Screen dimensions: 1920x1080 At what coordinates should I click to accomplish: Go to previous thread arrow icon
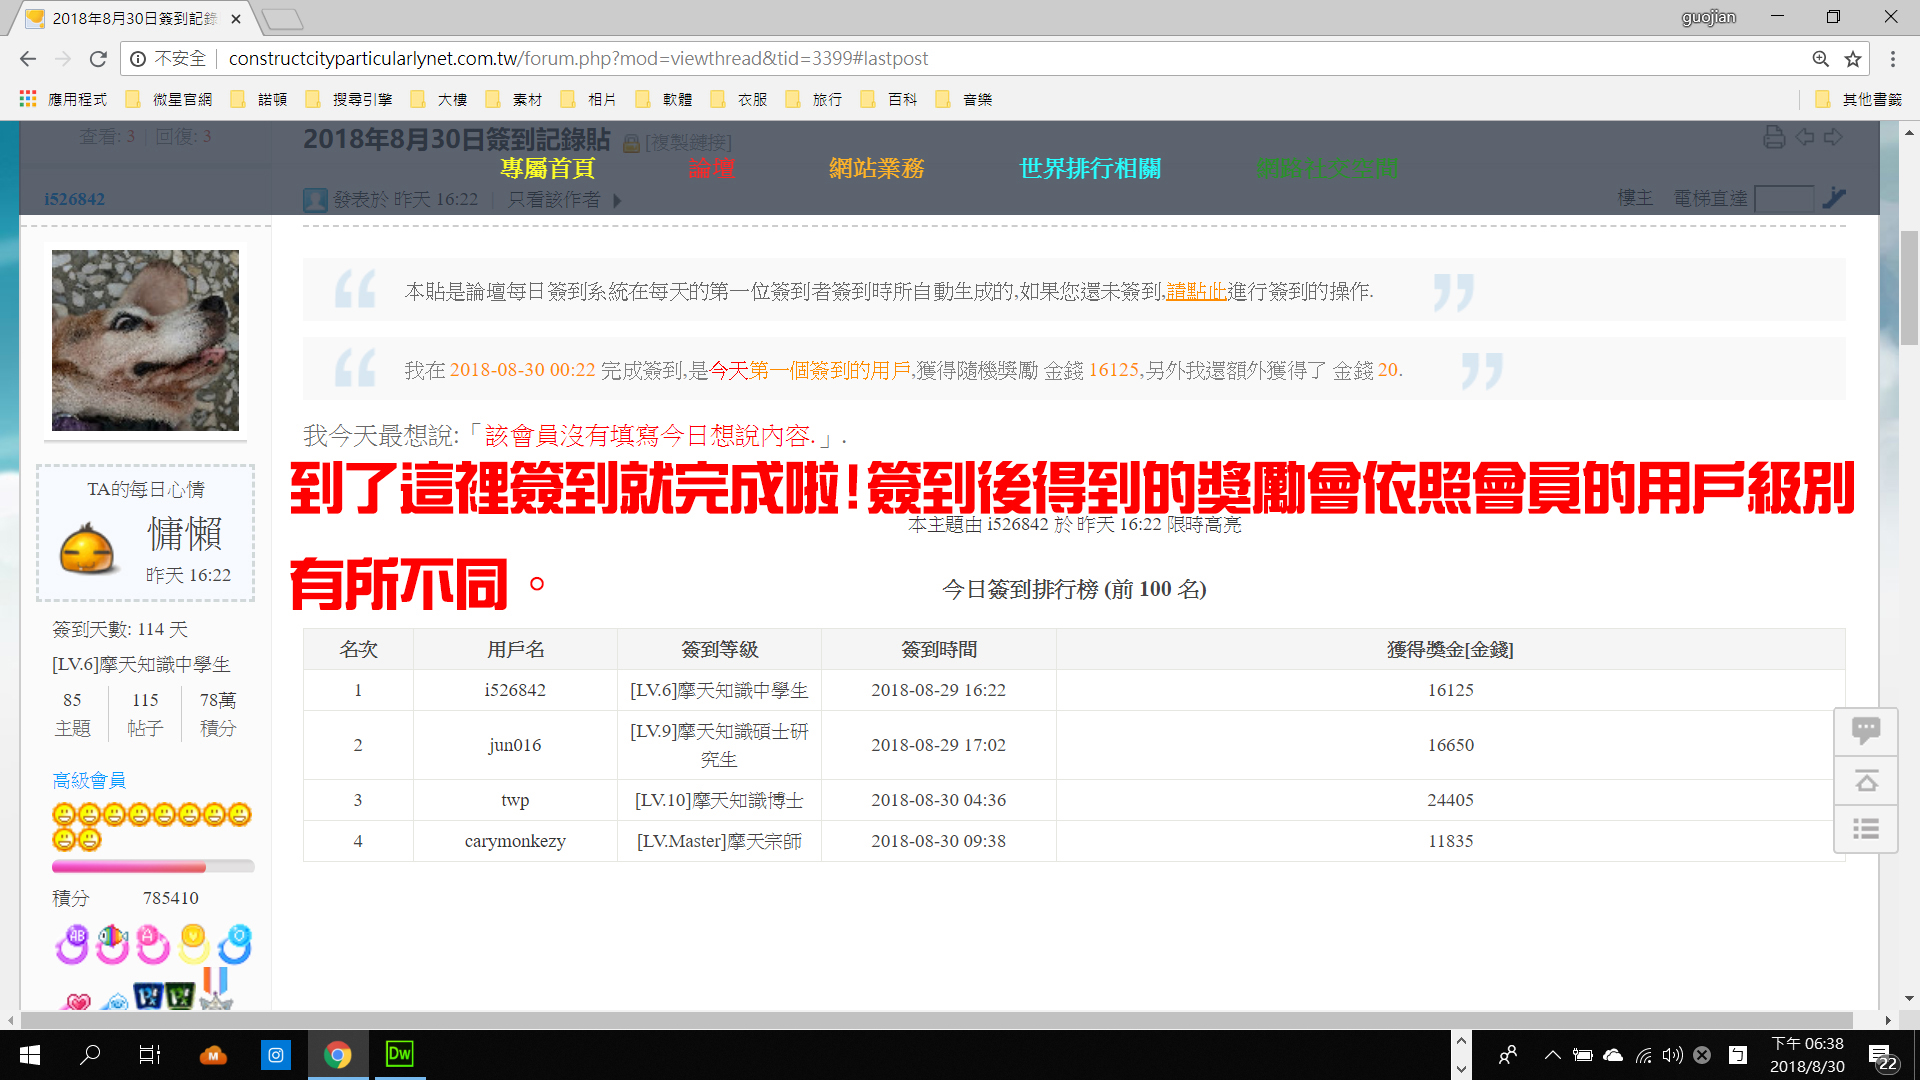click(x=1804, y=137)
